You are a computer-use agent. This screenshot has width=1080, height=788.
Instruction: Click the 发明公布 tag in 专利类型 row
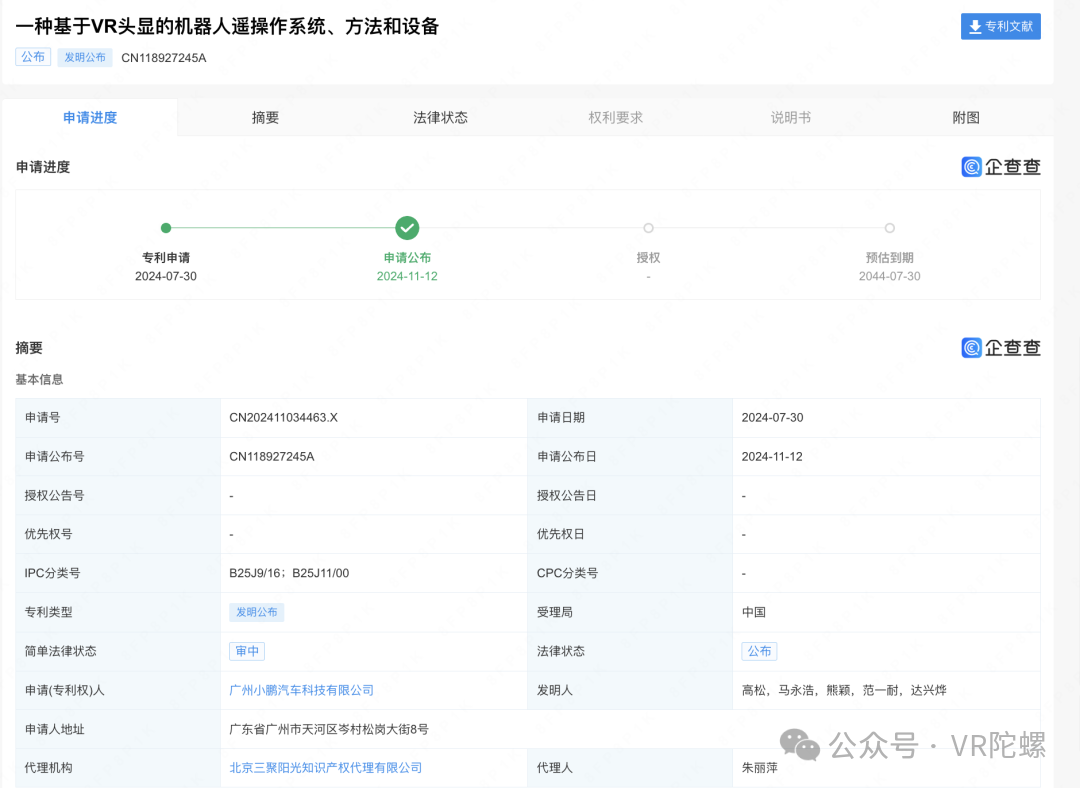257,612
